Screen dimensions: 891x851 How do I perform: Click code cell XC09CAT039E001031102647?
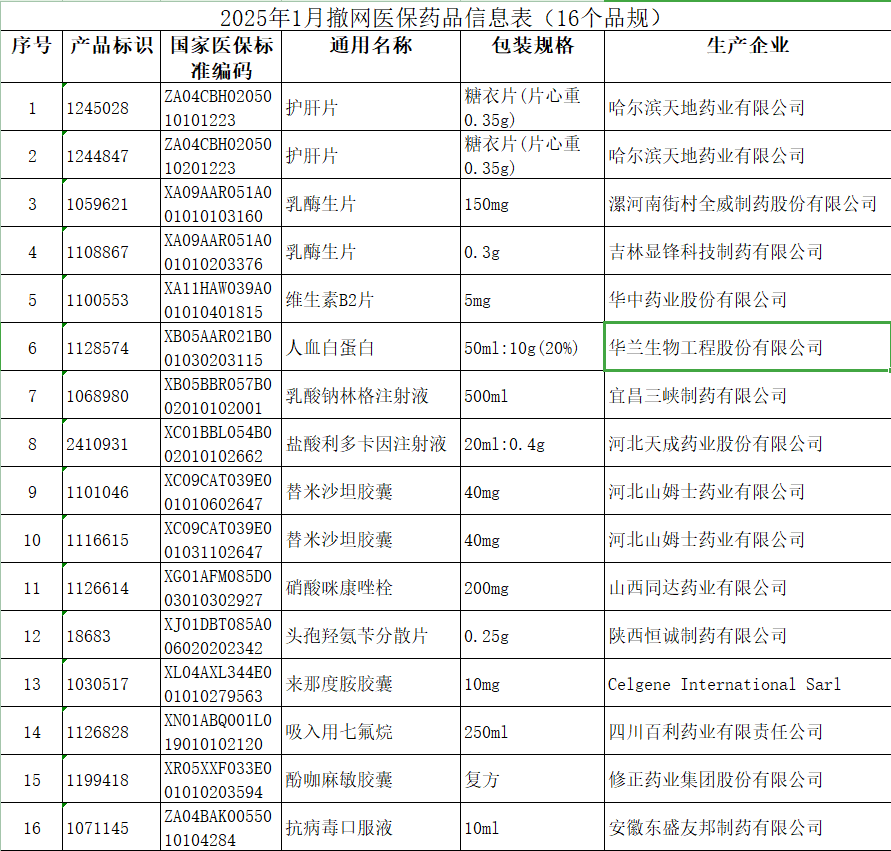pyautogui.click(x=221, y=540)
